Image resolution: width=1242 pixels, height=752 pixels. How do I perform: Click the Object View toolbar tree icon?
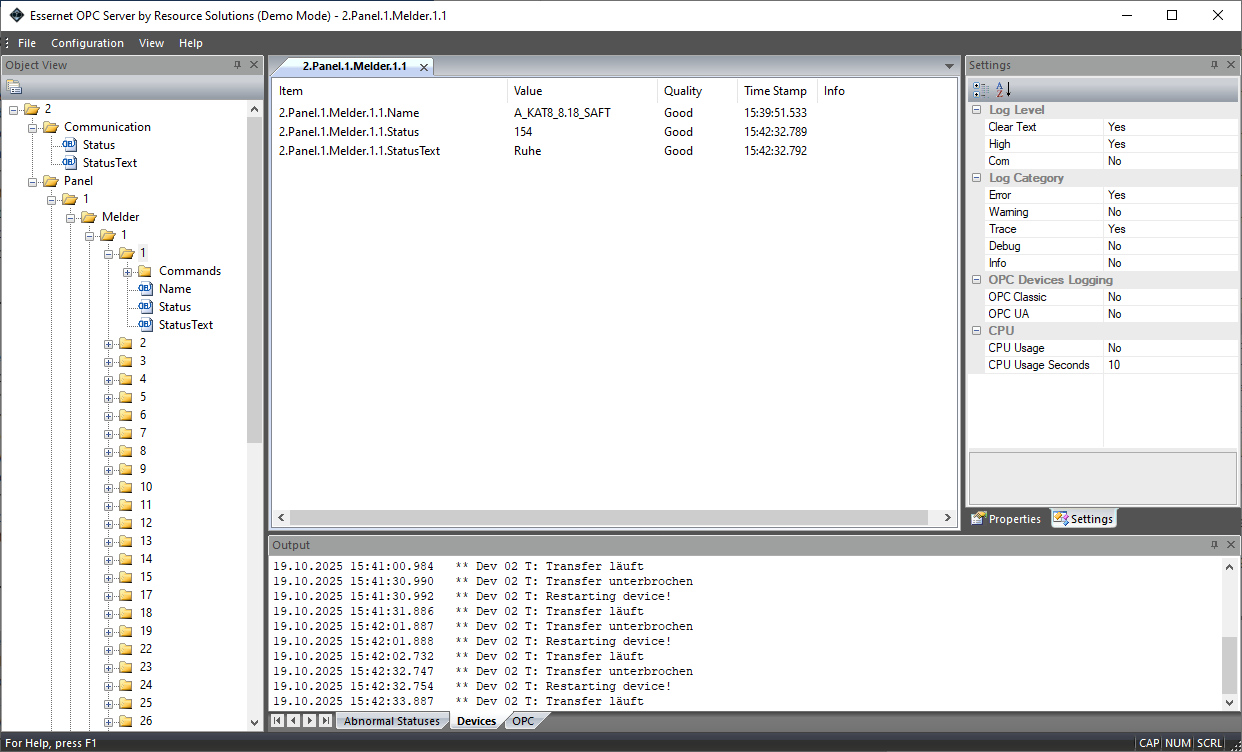[x=14, y=87]
